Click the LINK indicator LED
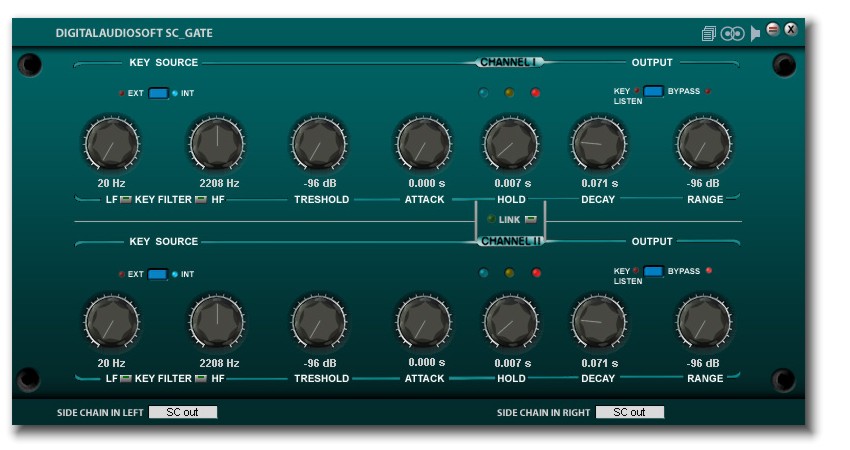This screenshot has width=850, height=450. pos(491,219)
